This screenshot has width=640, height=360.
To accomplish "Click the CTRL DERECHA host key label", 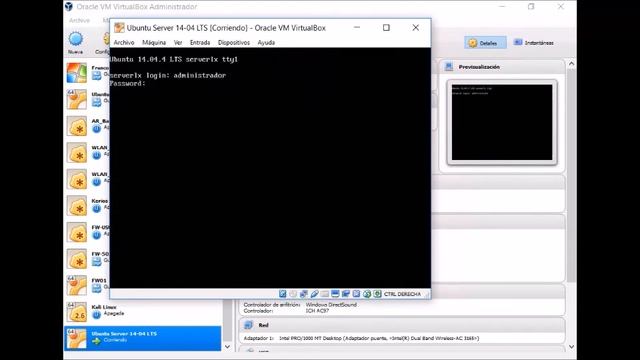I will coord(402,294).
